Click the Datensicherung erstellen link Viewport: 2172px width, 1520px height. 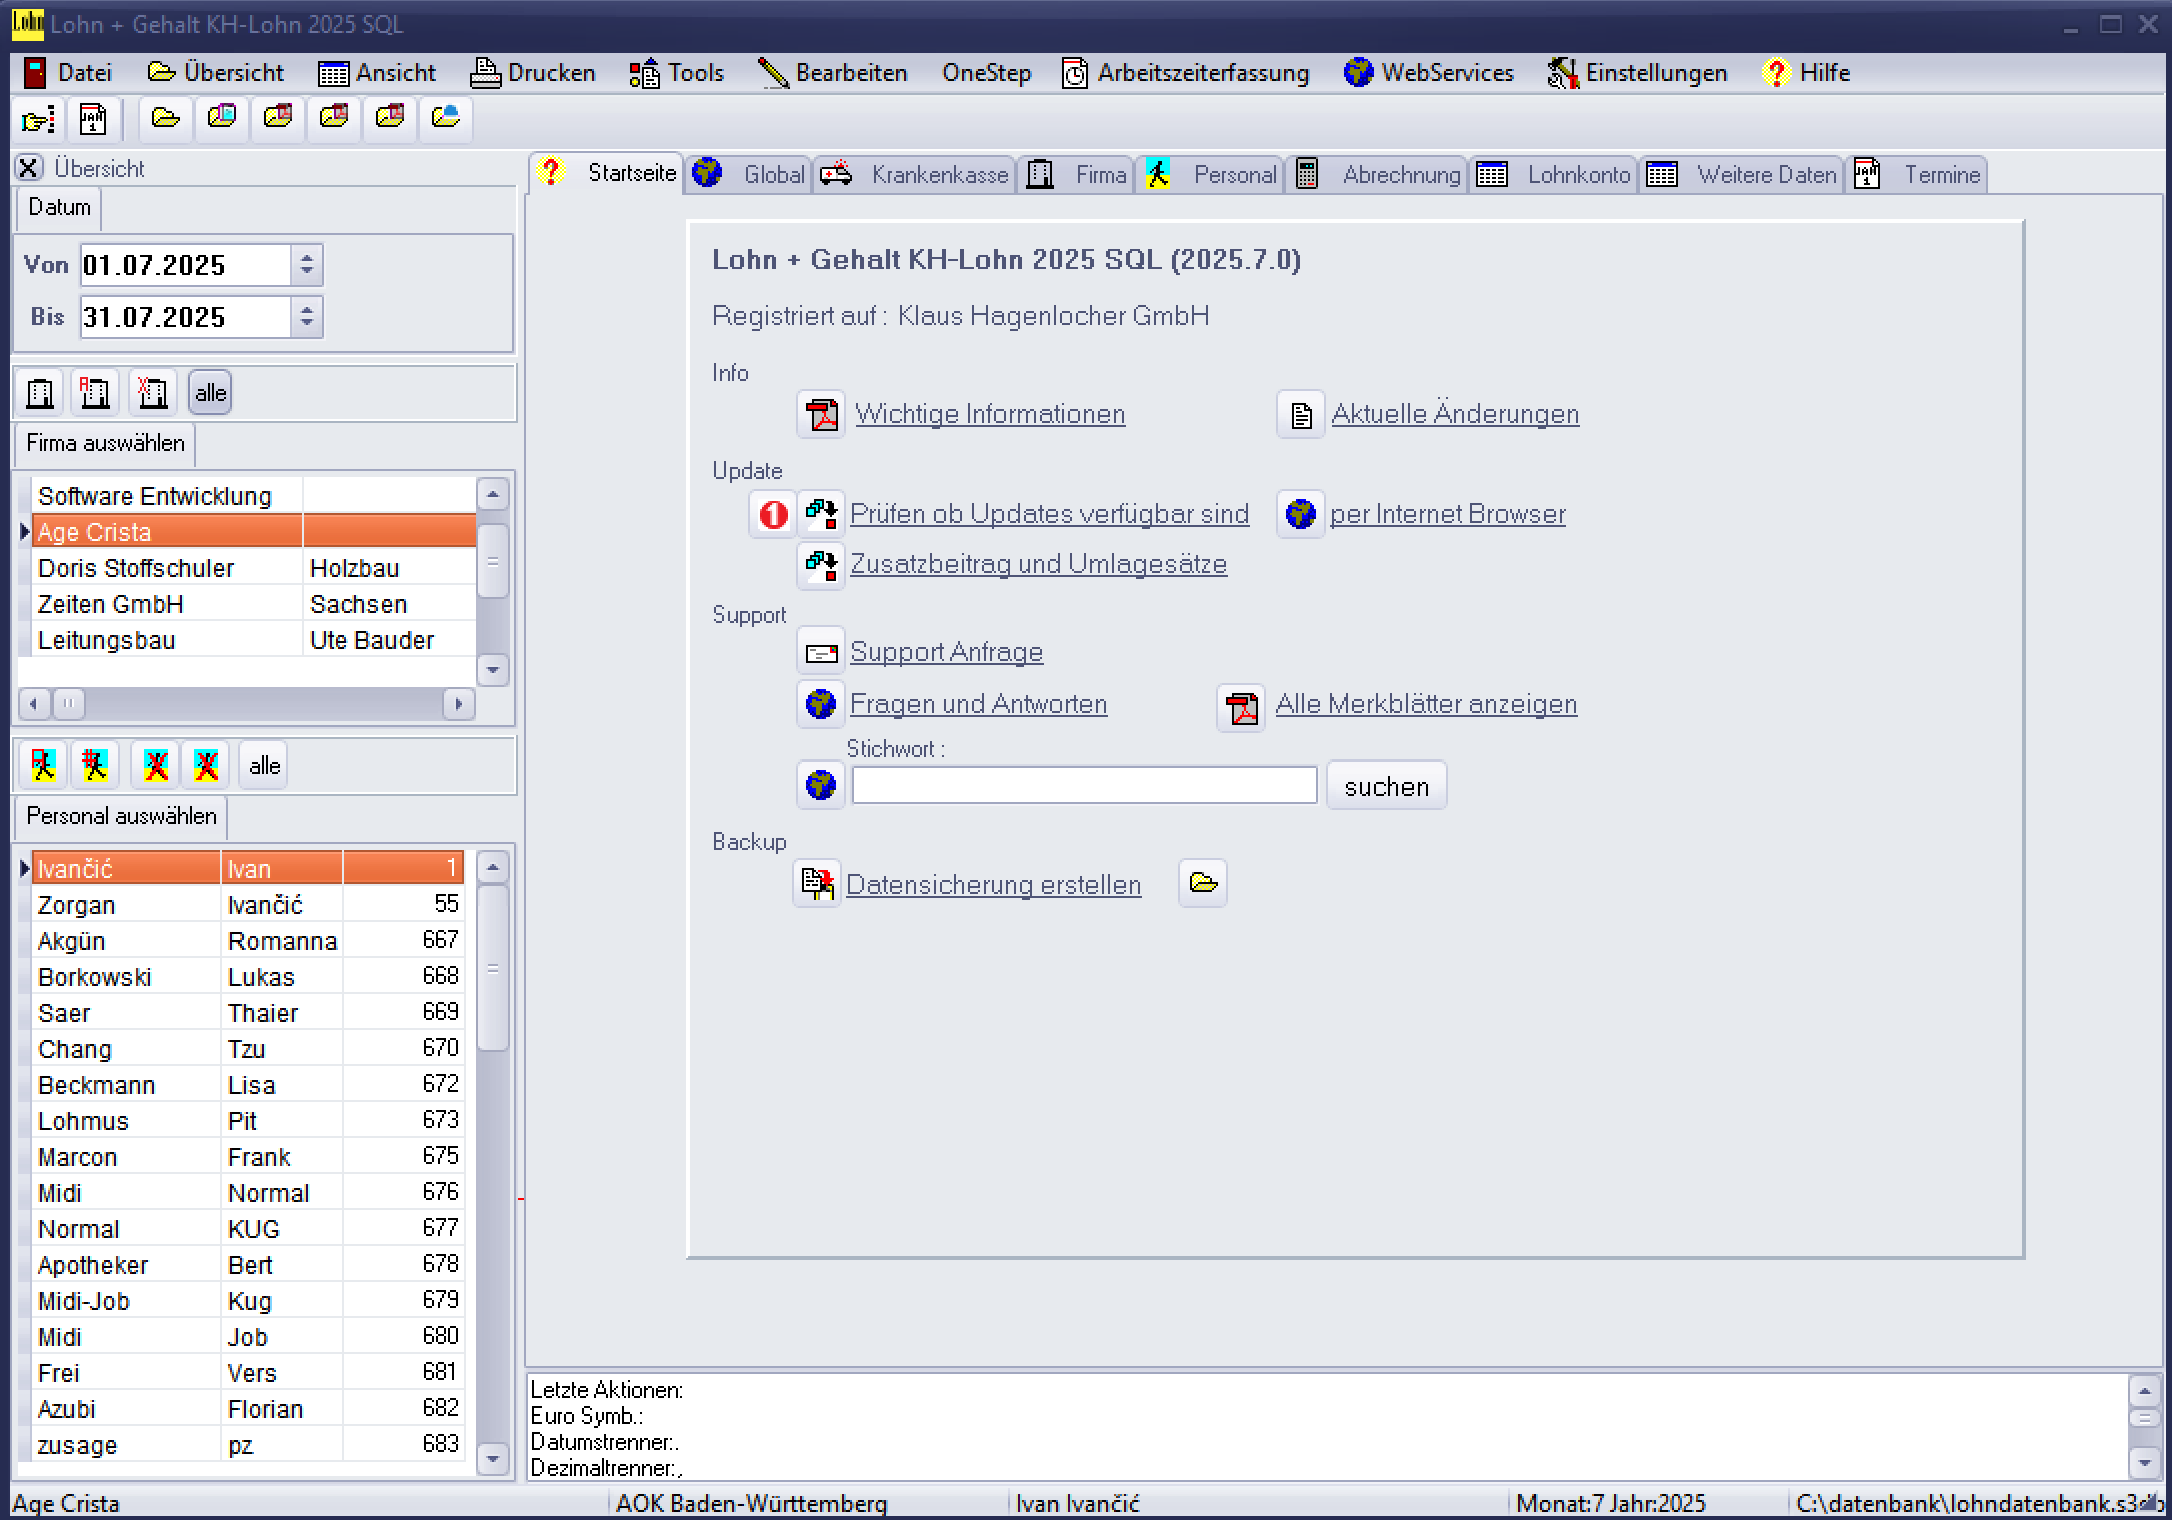993,885
